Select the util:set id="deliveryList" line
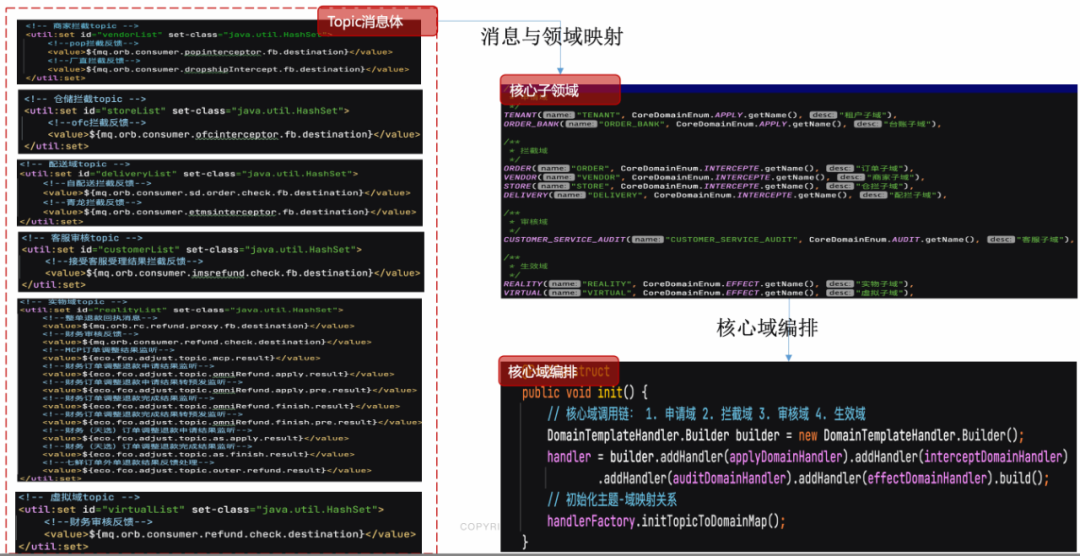 coord(189,174)
